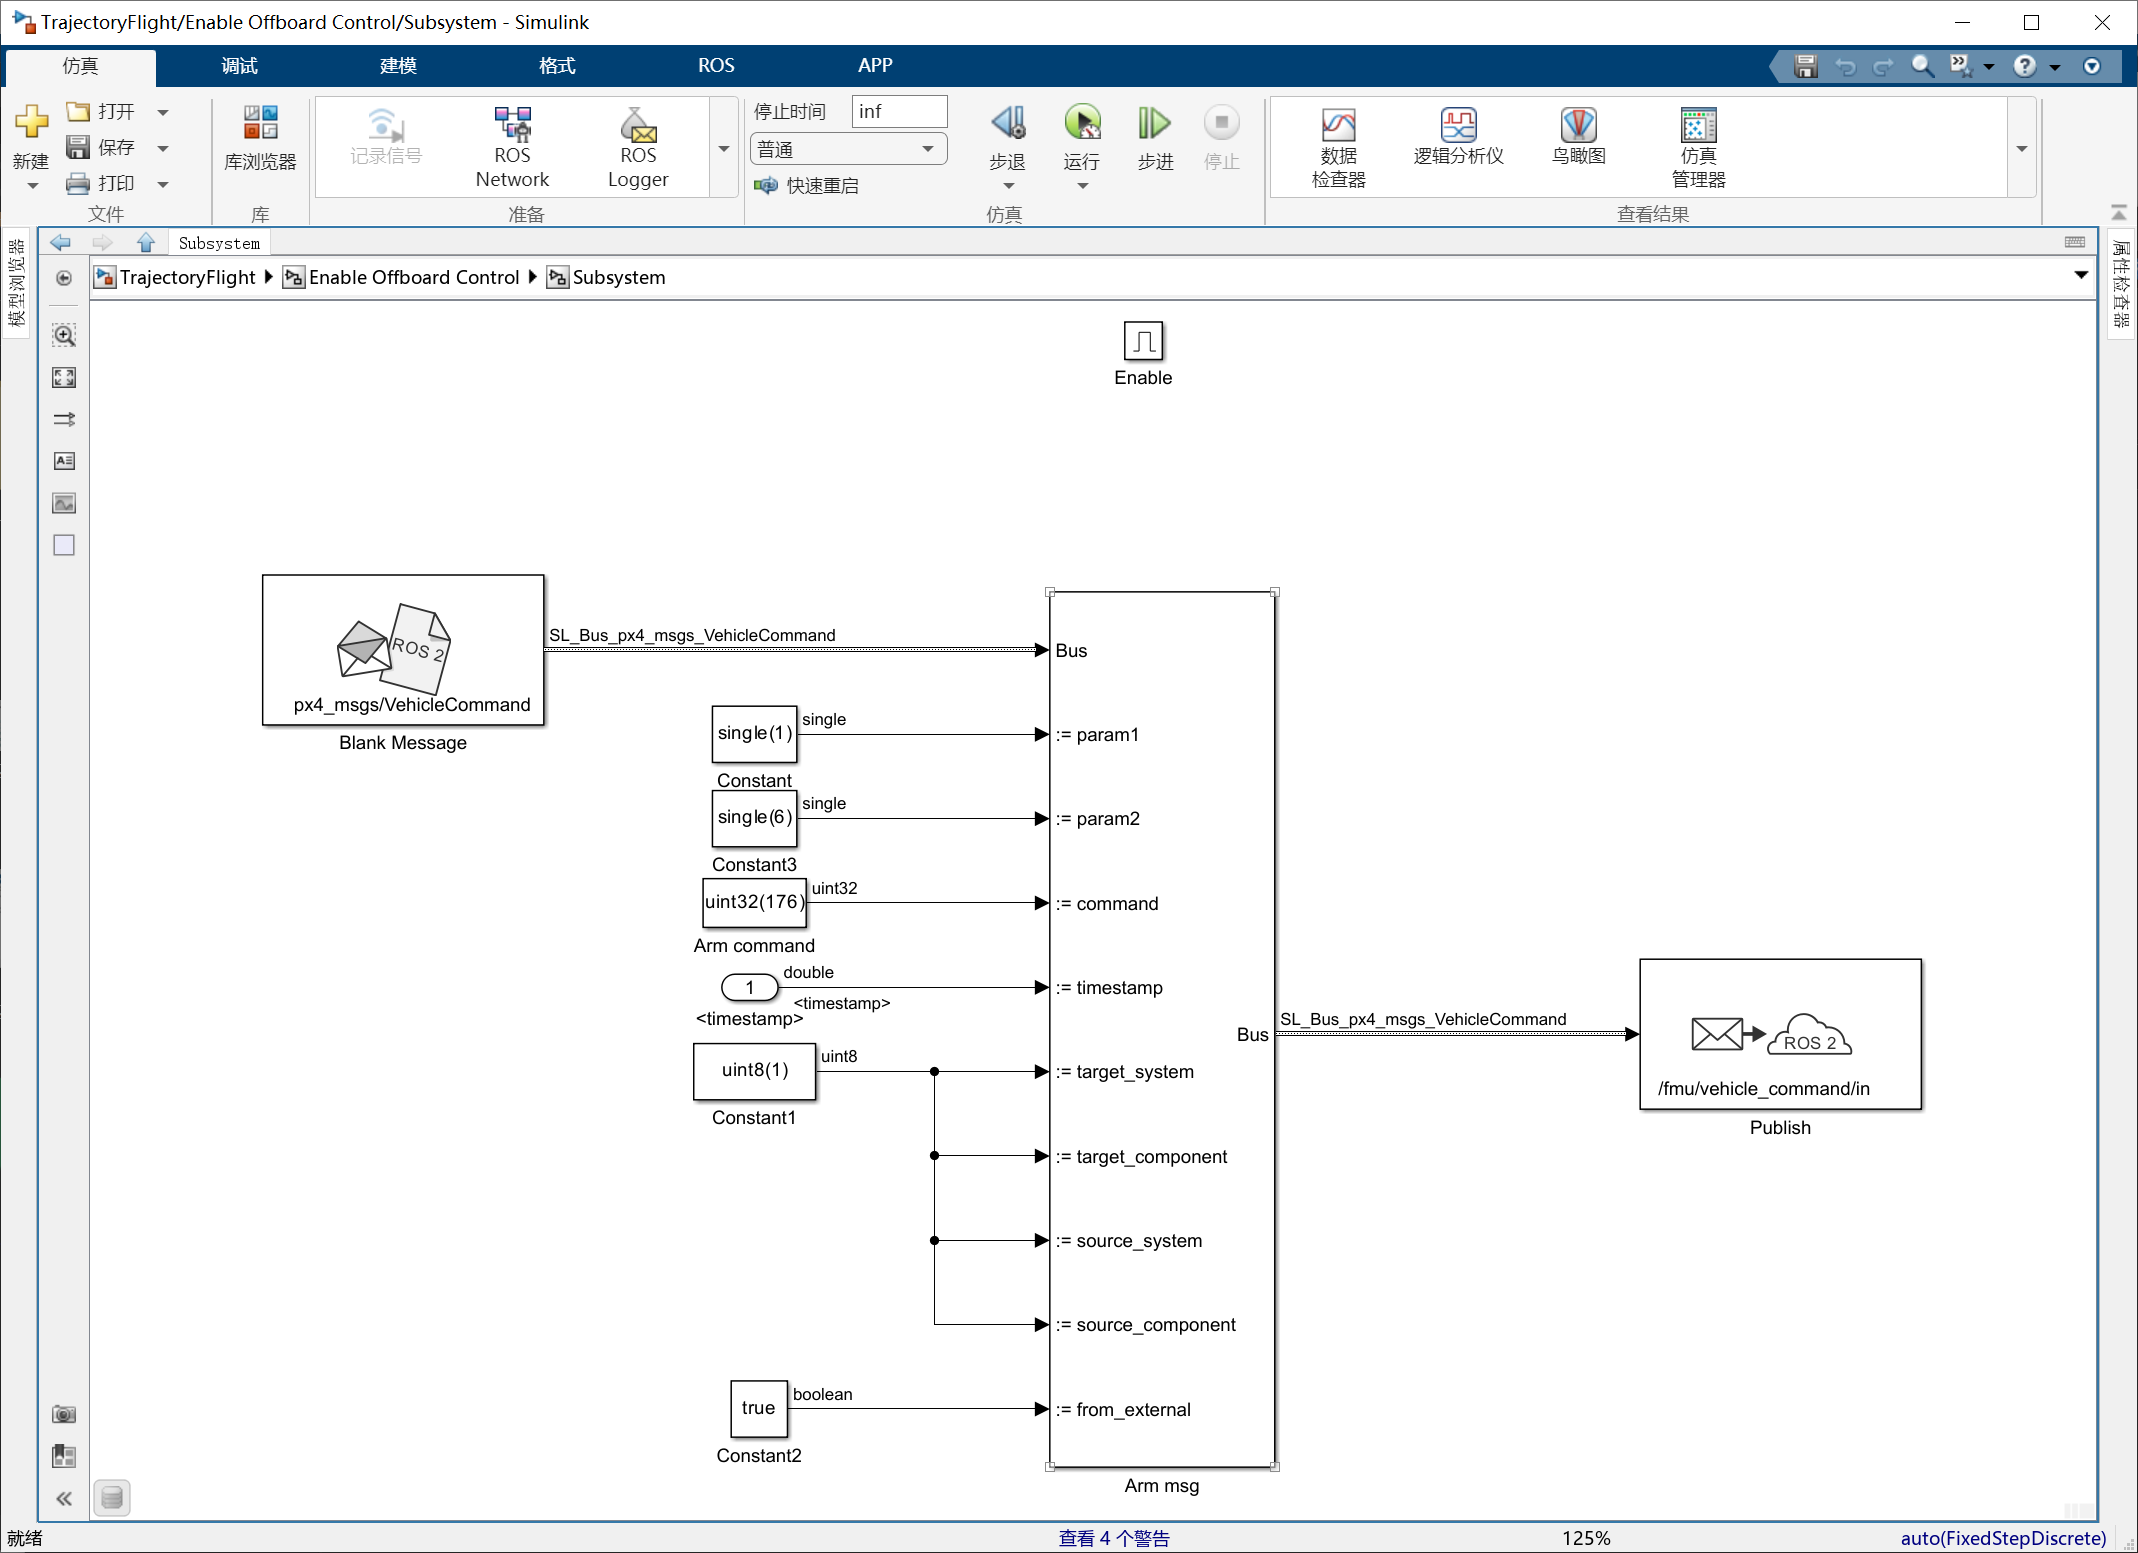The width and height of the screenshot is (2138, 1553).
Task: Open the Model Browser (模型浏览器) side panel
Action: 16,284
